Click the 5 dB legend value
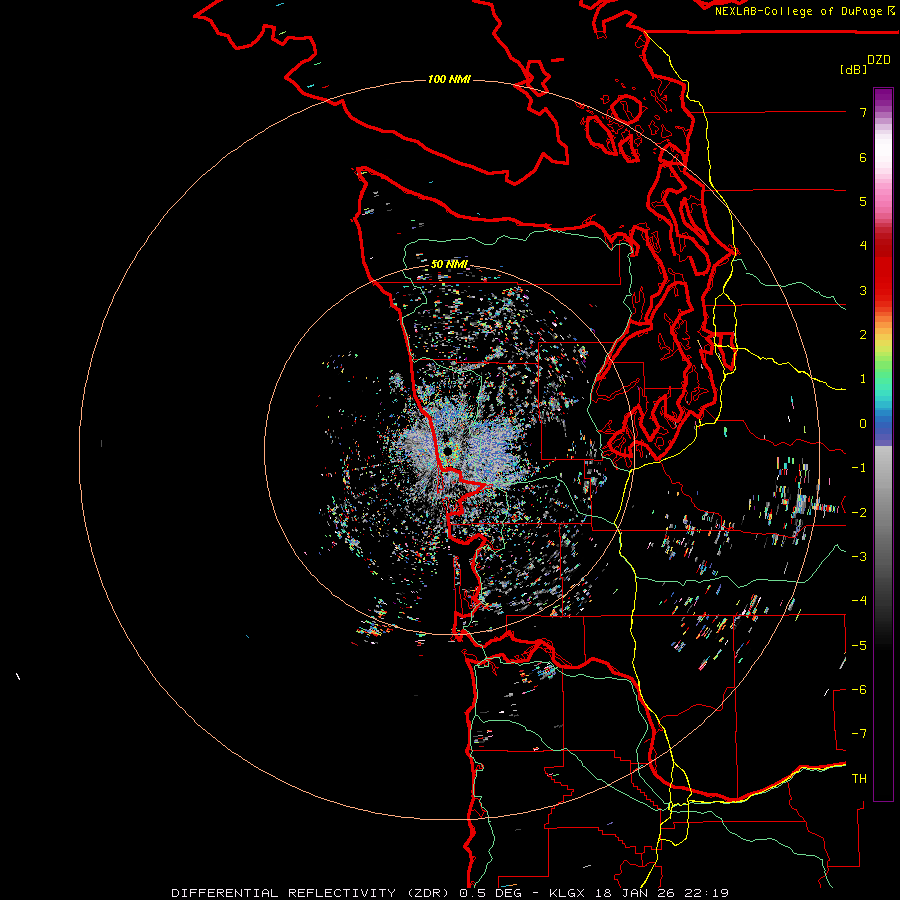The height and width of the screenshot is (900, 900). (x=863, y=201)
